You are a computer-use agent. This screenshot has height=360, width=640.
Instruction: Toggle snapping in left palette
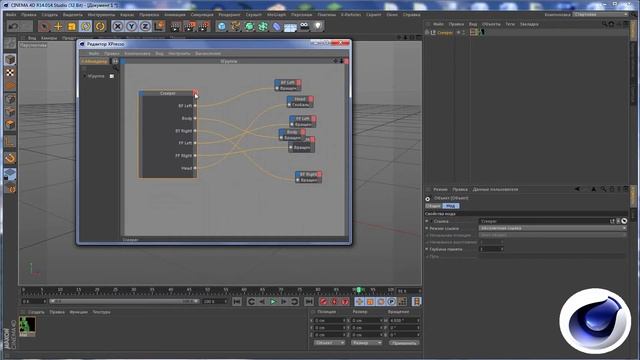point(10,158)
